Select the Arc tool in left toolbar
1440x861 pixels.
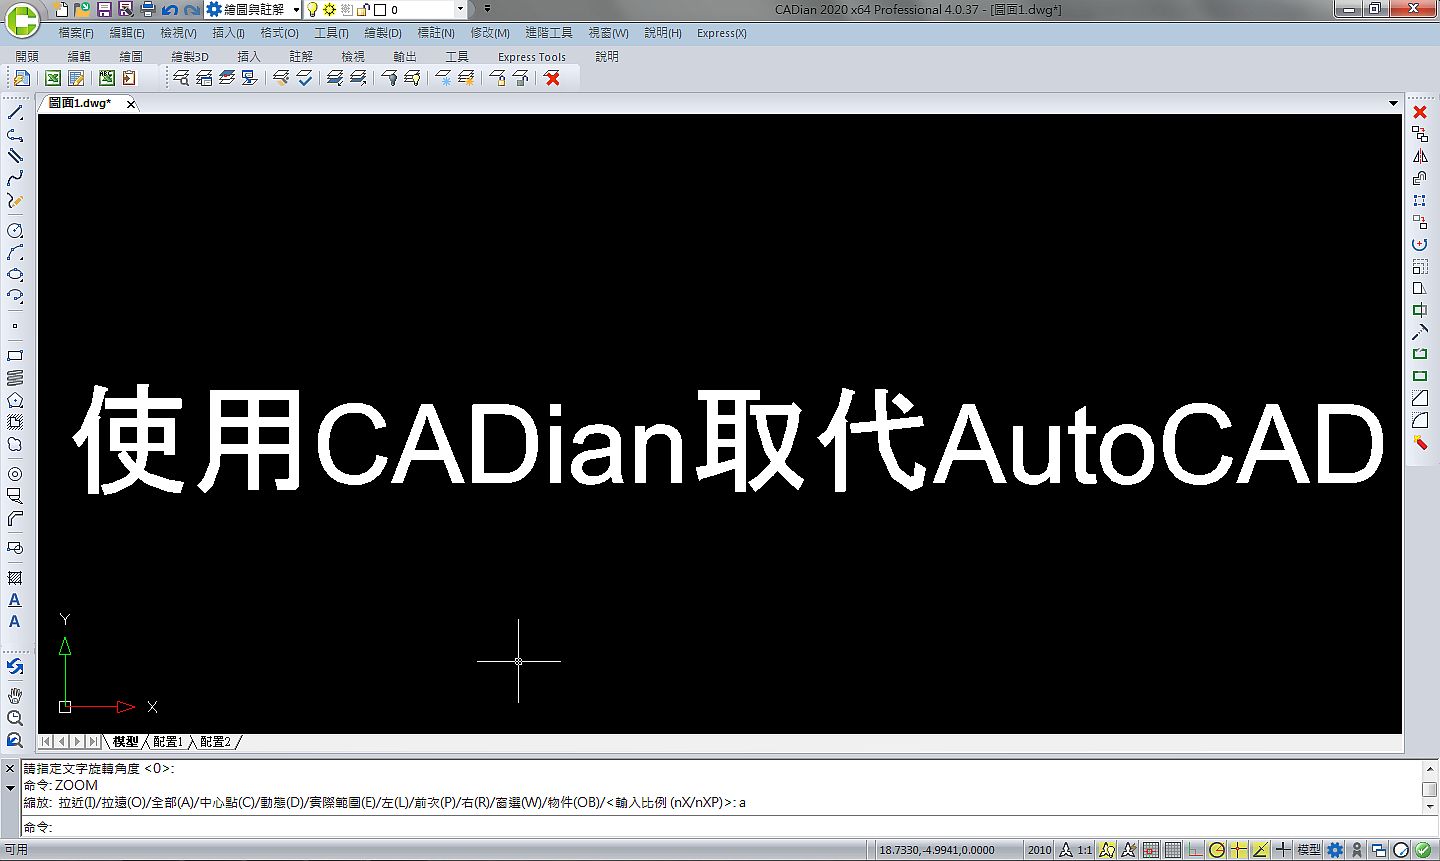pyautogui.click(x=15, y=253)
